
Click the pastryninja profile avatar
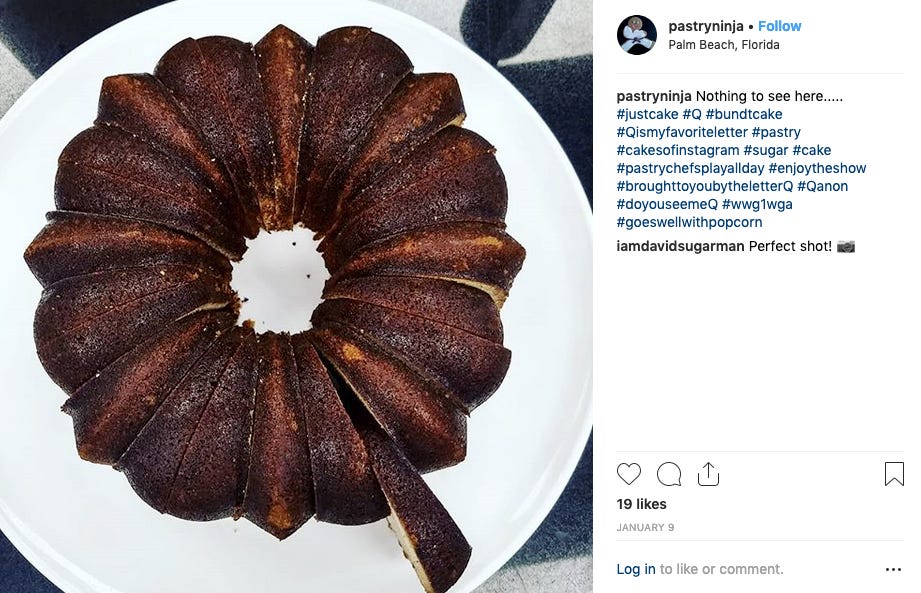pyautogui.click(x=637, y=35)
